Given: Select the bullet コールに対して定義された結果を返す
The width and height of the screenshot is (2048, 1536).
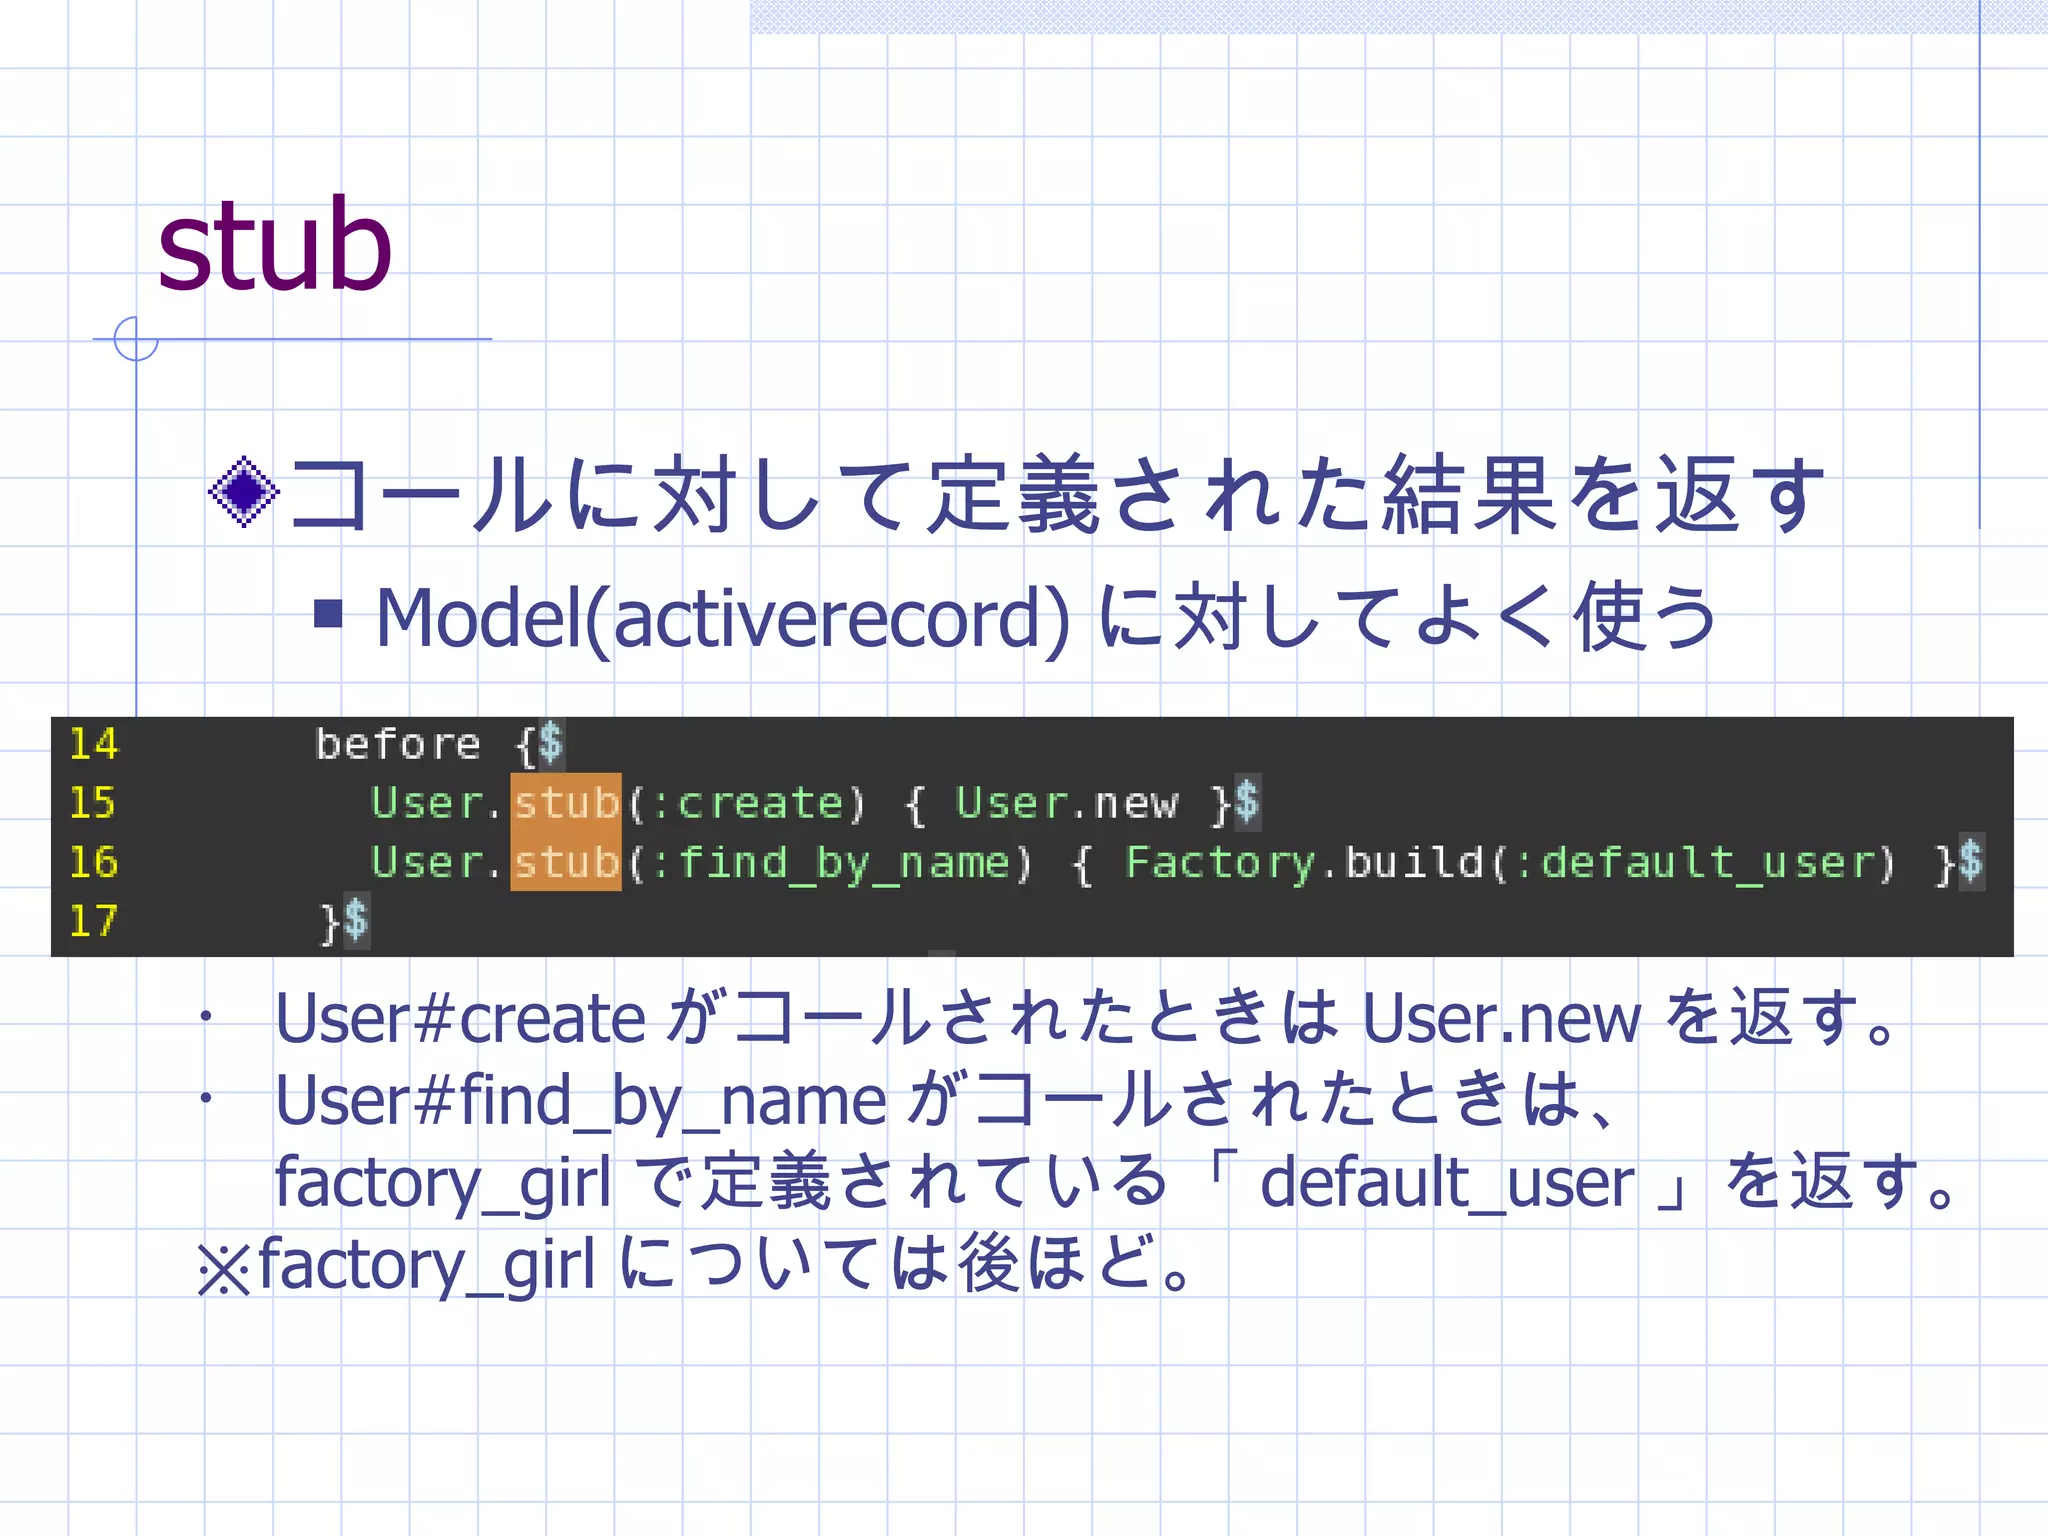Looking at the screenshot, I should tap(1057, 494).
